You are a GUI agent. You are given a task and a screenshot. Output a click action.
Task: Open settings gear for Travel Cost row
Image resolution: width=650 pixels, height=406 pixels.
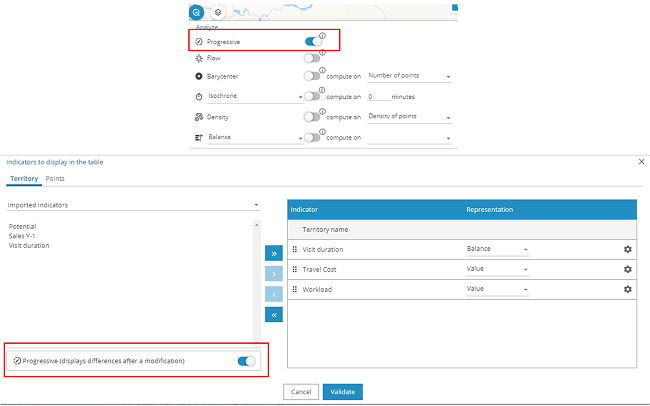627,269
